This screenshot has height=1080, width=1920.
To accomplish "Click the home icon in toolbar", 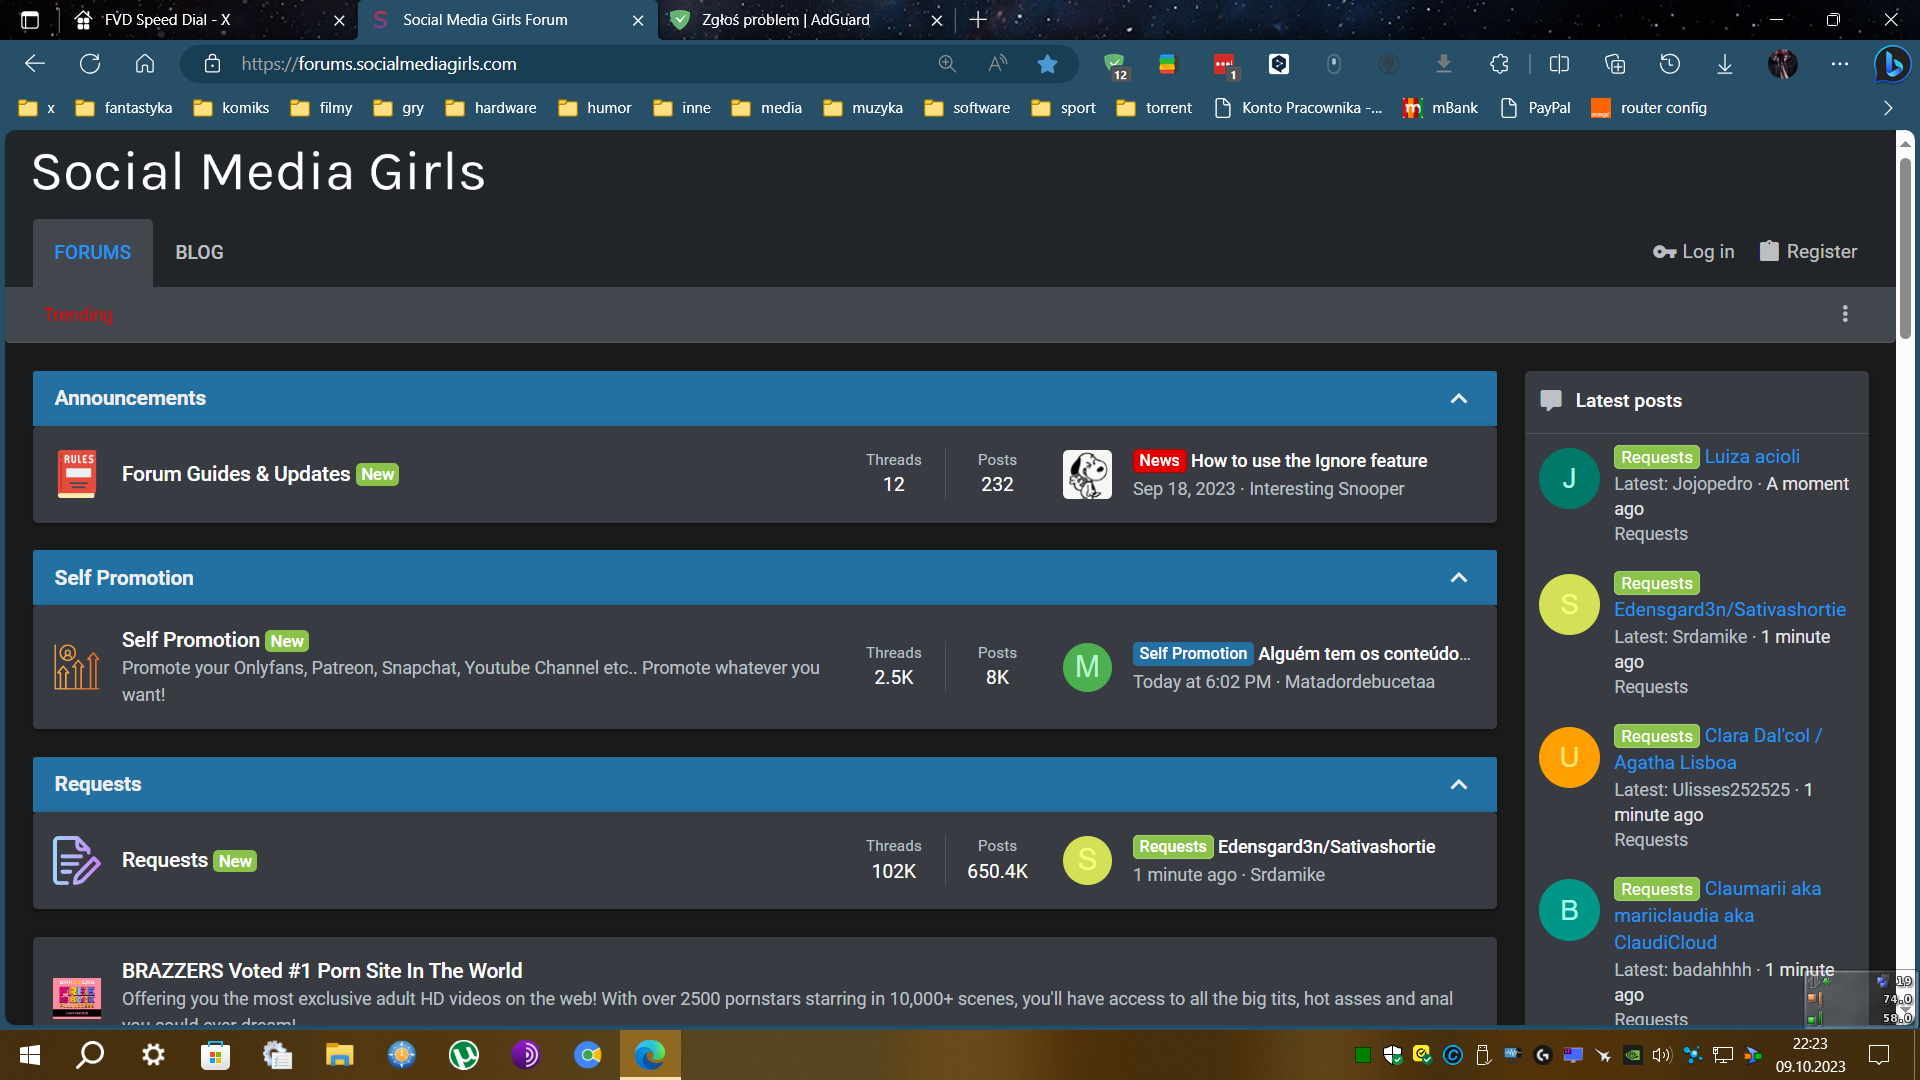I will coord(145,64).
